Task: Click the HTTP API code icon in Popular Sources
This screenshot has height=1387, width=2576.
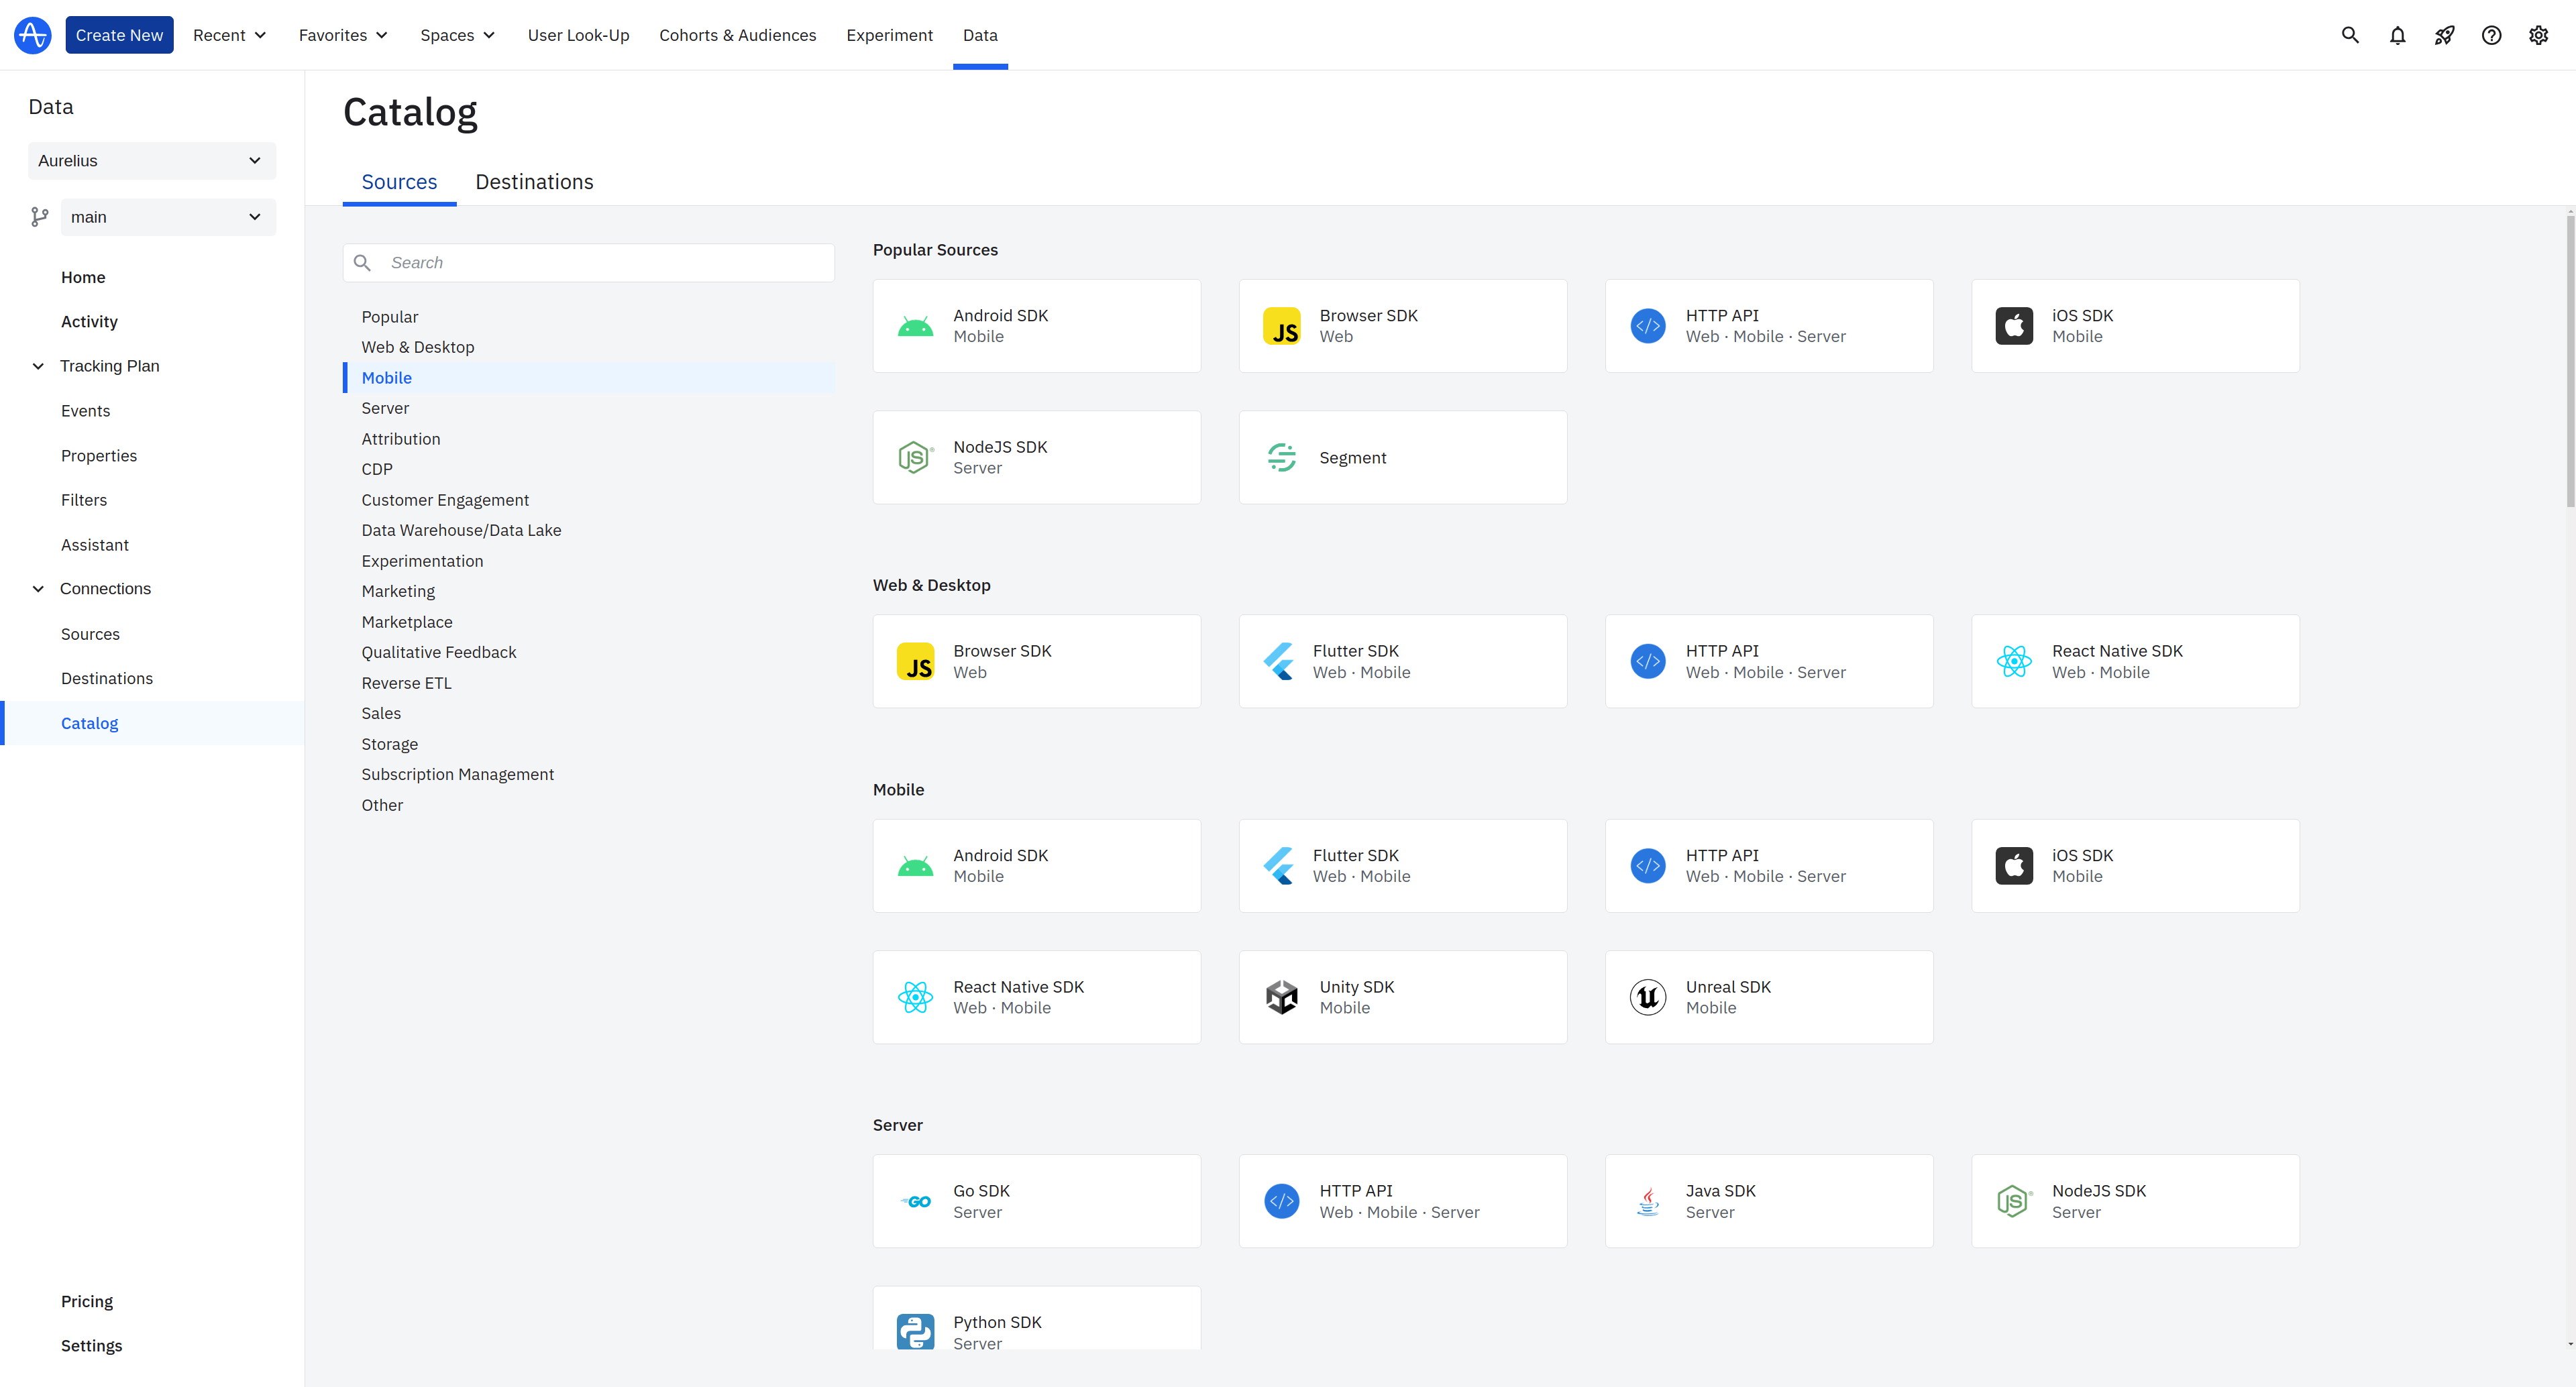Action: [1647, 326]
